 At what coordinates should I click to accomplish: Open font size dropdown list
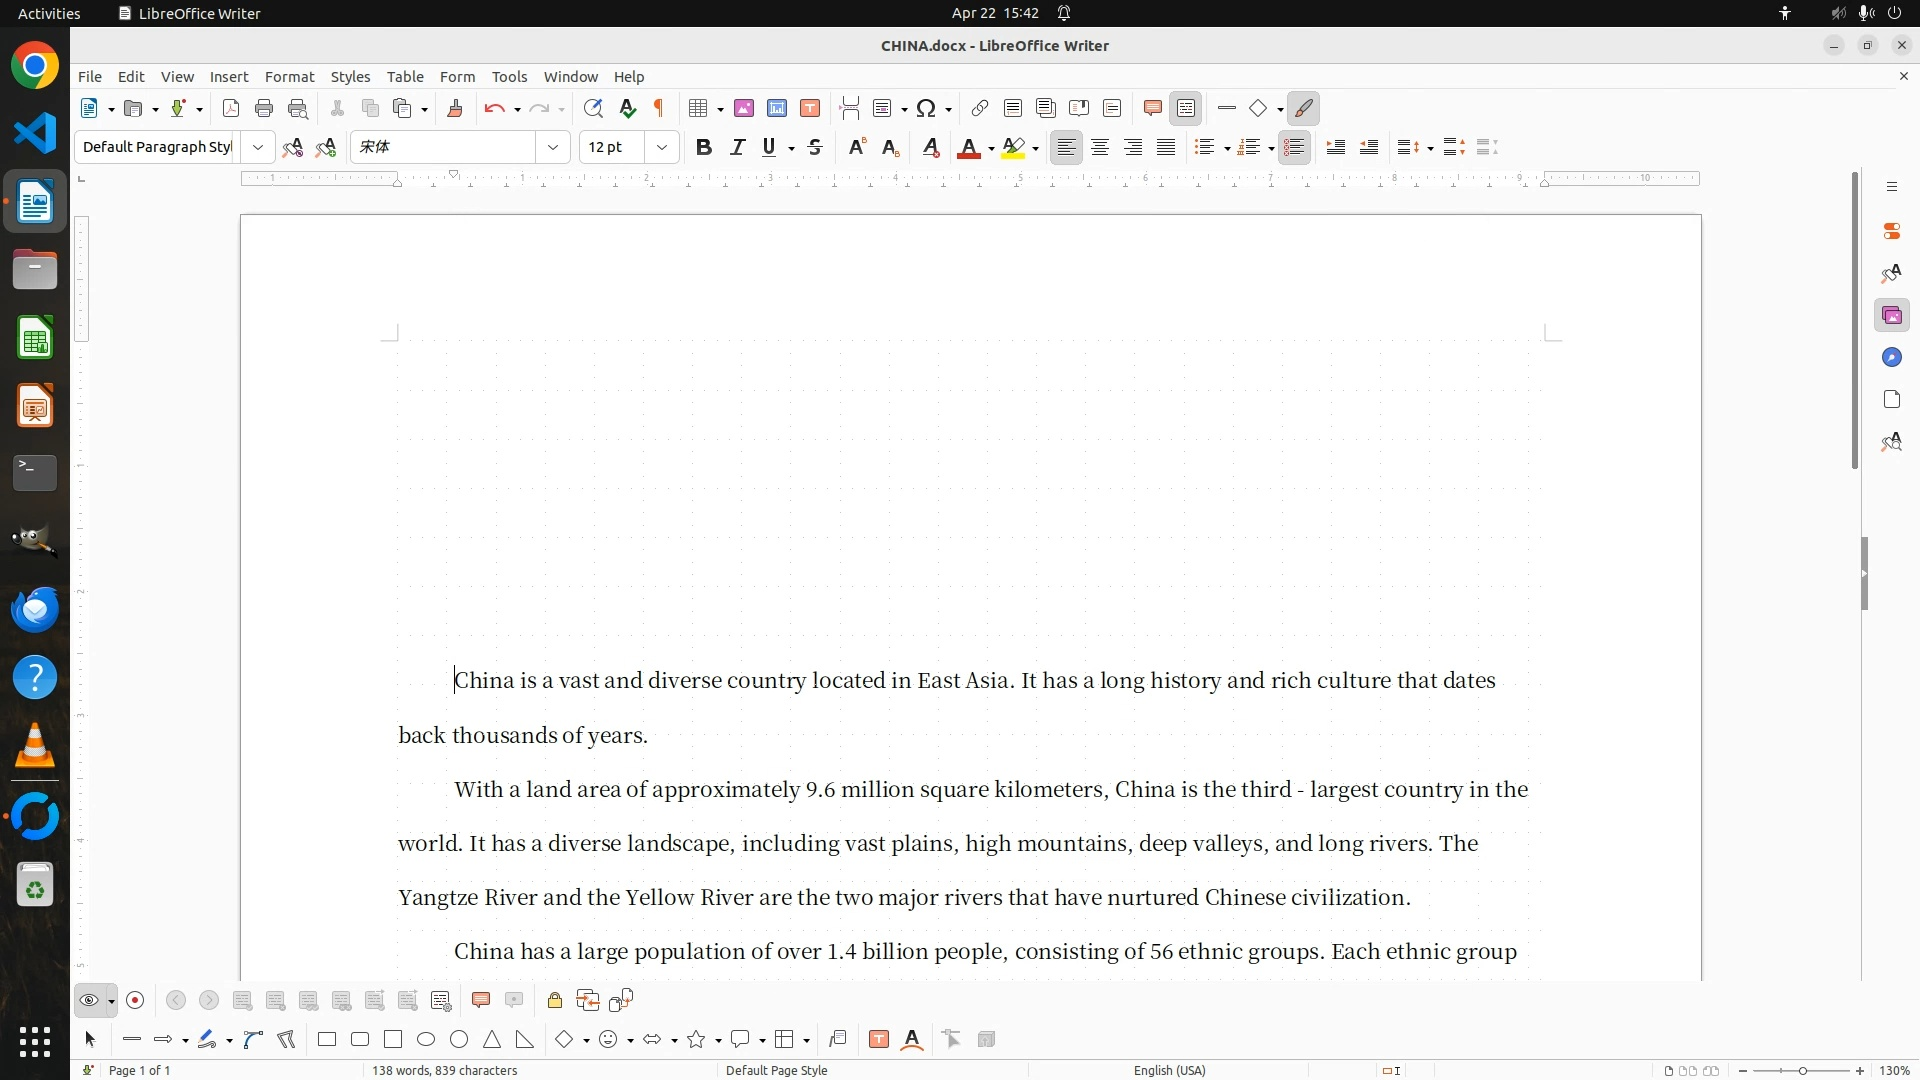(661, 148)
